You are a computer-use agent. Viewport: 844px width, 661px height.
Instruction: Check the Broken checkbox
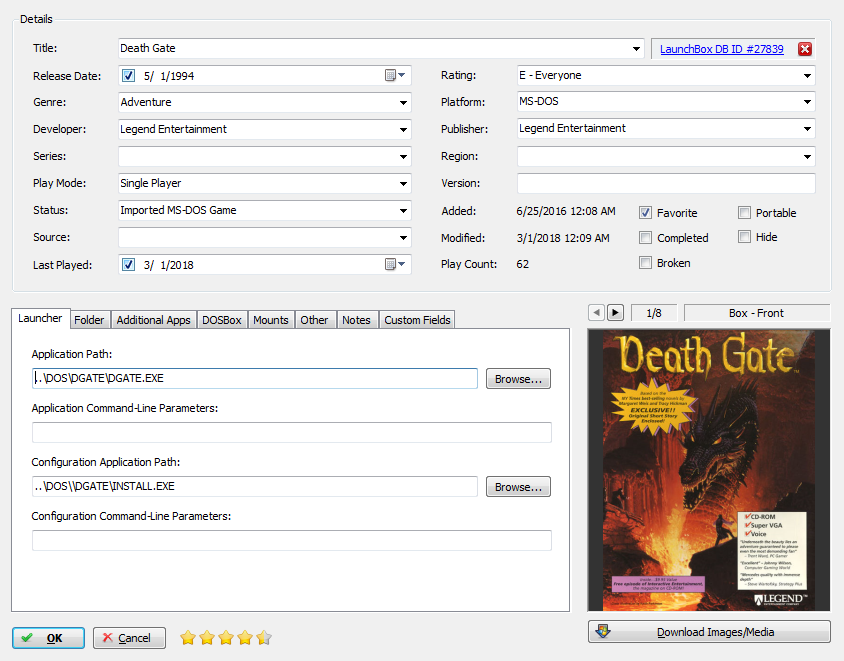[645, 263]
